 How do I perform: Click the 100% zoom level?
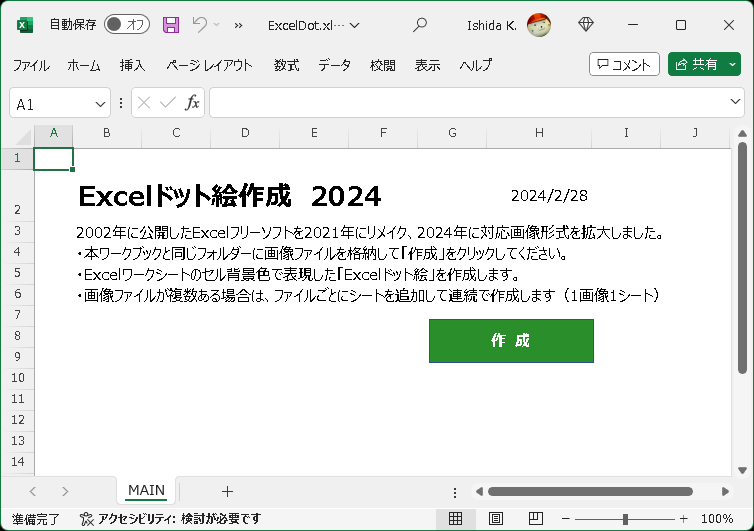point(717,519)
